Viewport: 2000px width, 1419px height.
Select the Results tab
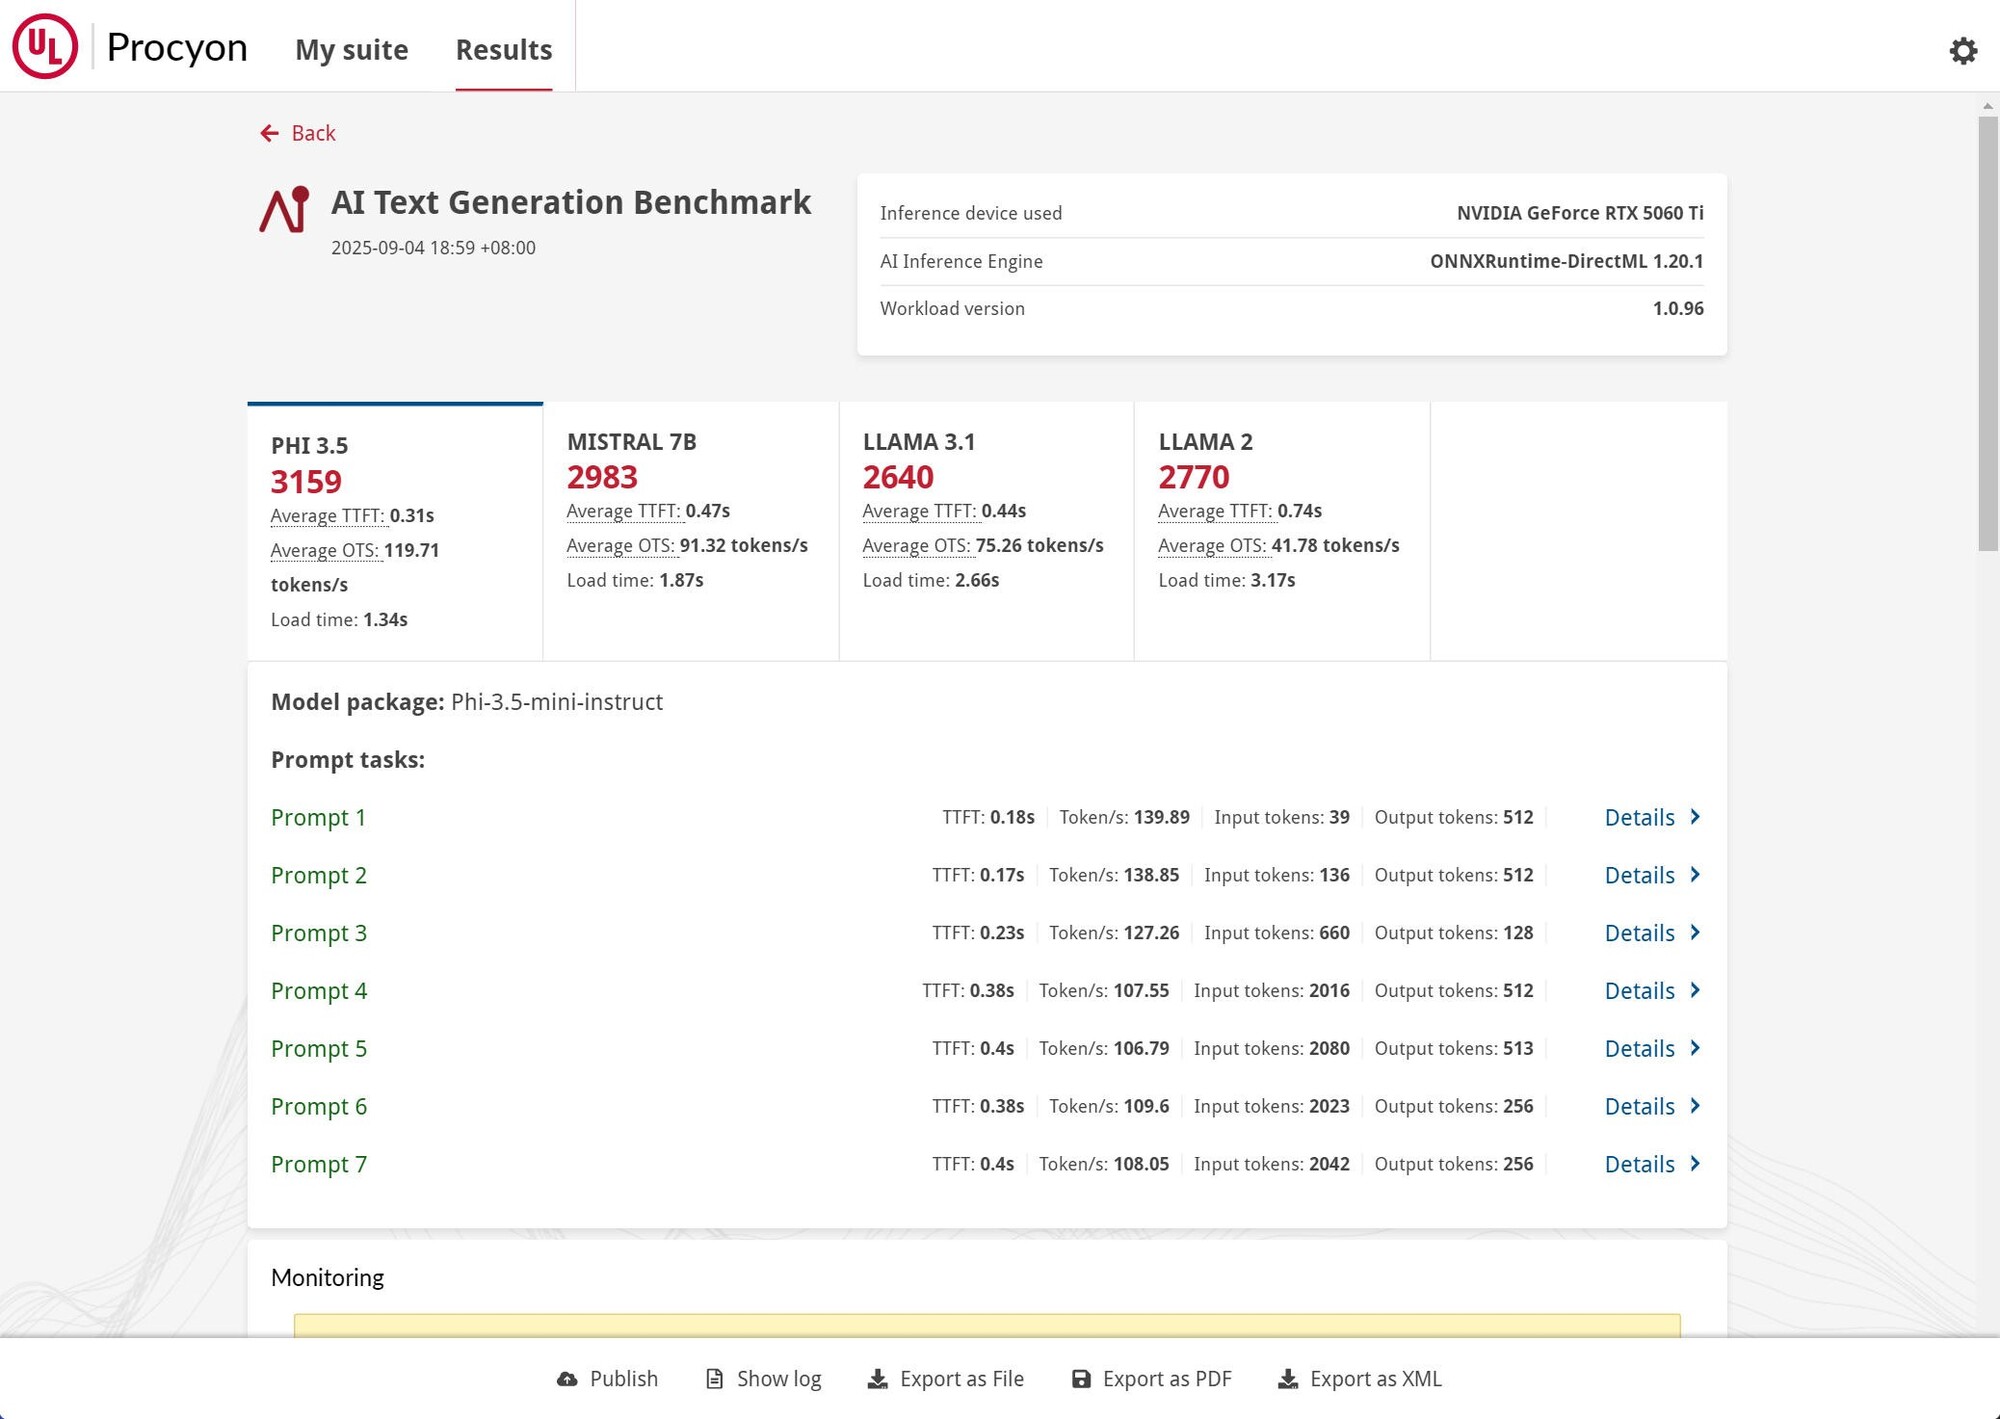503,49
